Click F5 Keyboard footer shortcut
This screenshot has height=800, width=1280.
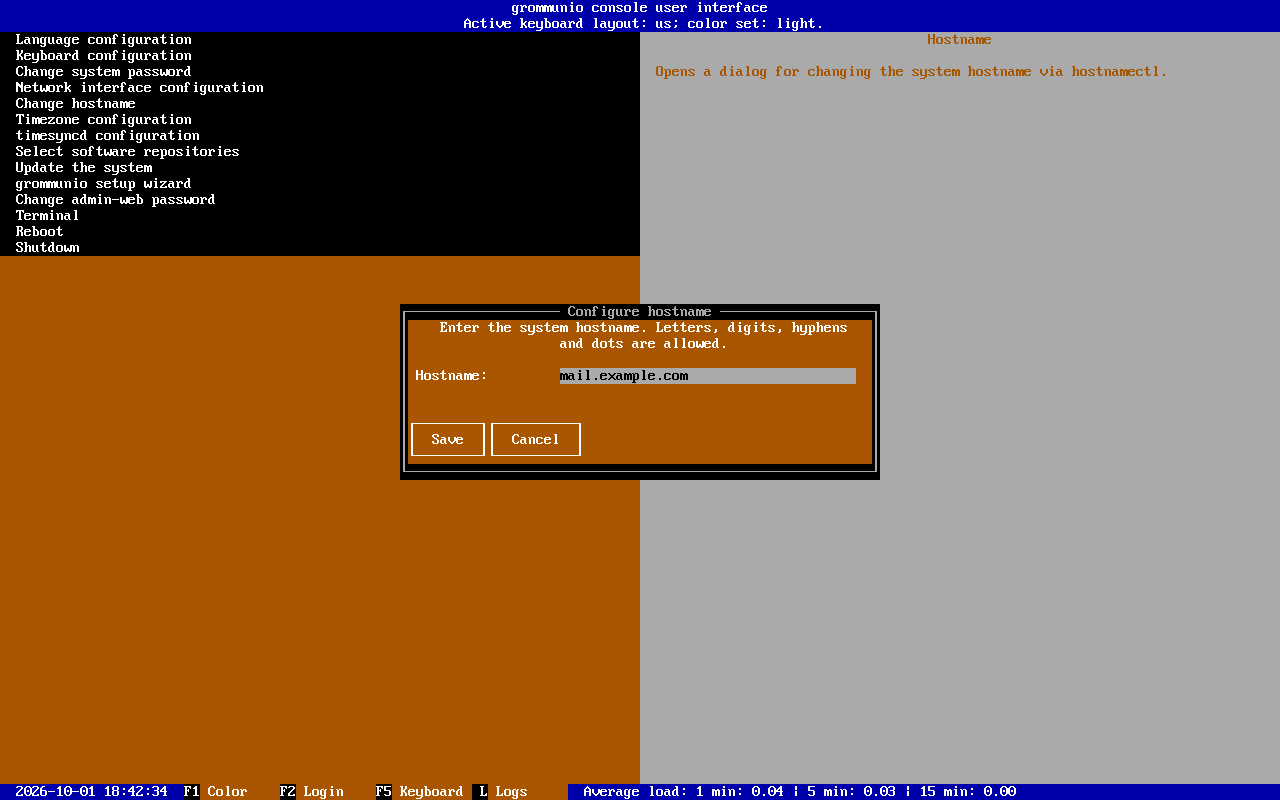[x=419, y=792]
